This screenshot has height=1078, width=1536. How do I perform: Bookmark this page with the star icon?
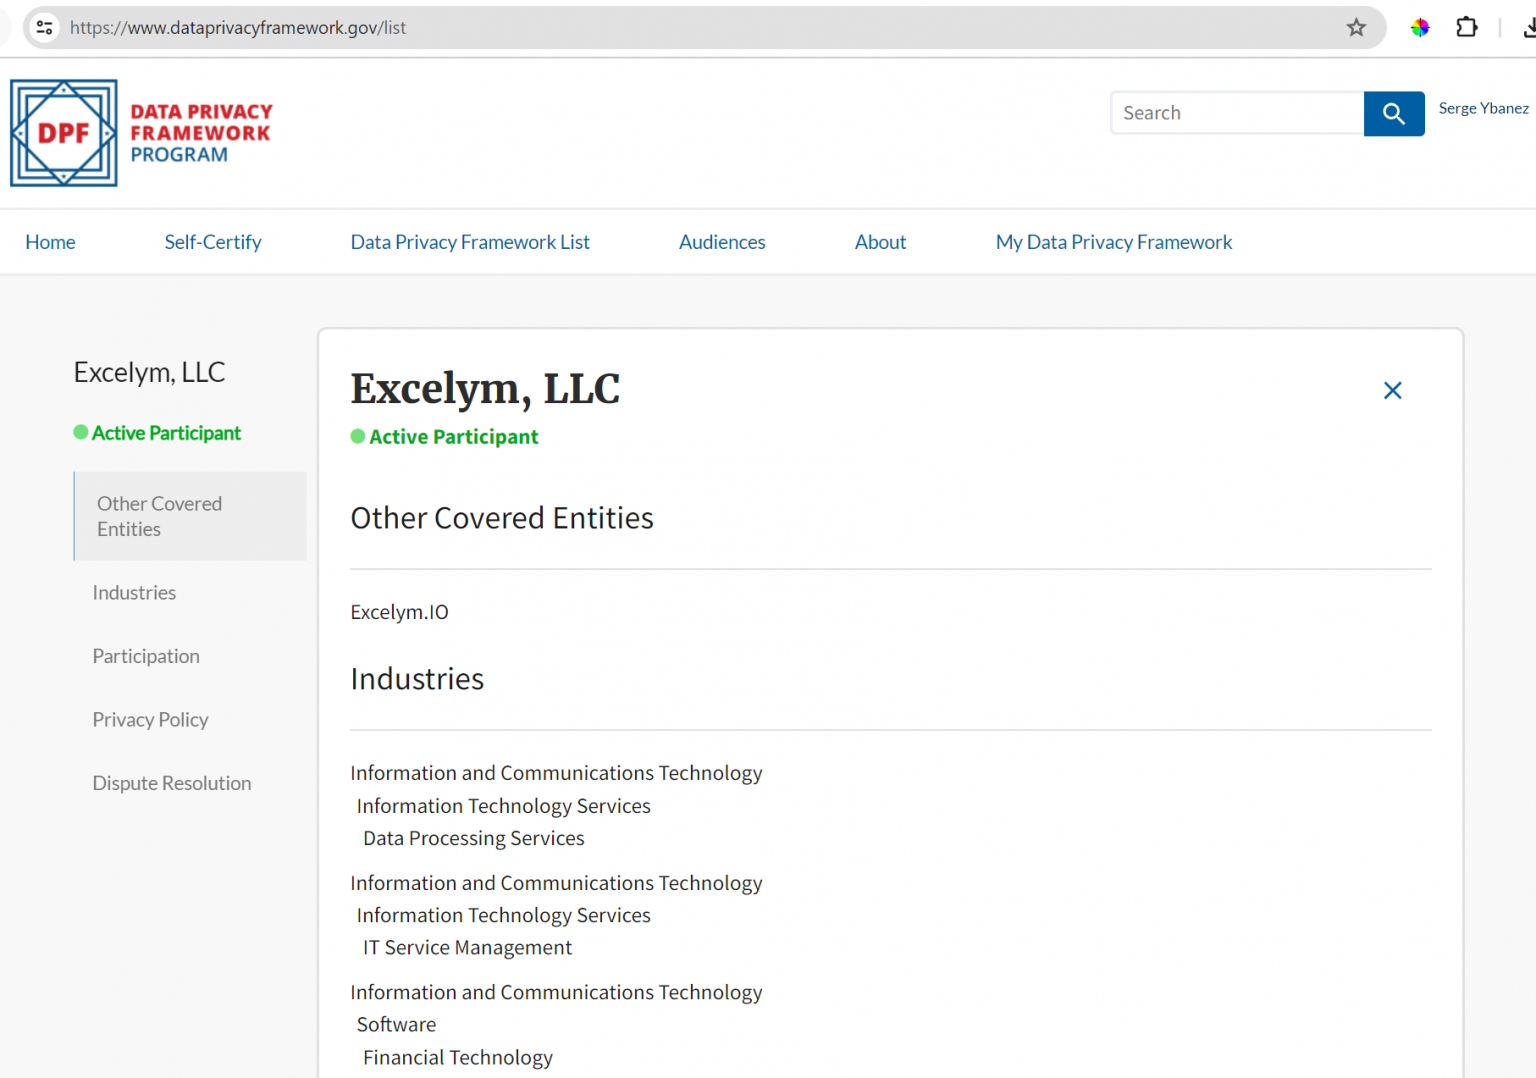(x=1356, y=28)
